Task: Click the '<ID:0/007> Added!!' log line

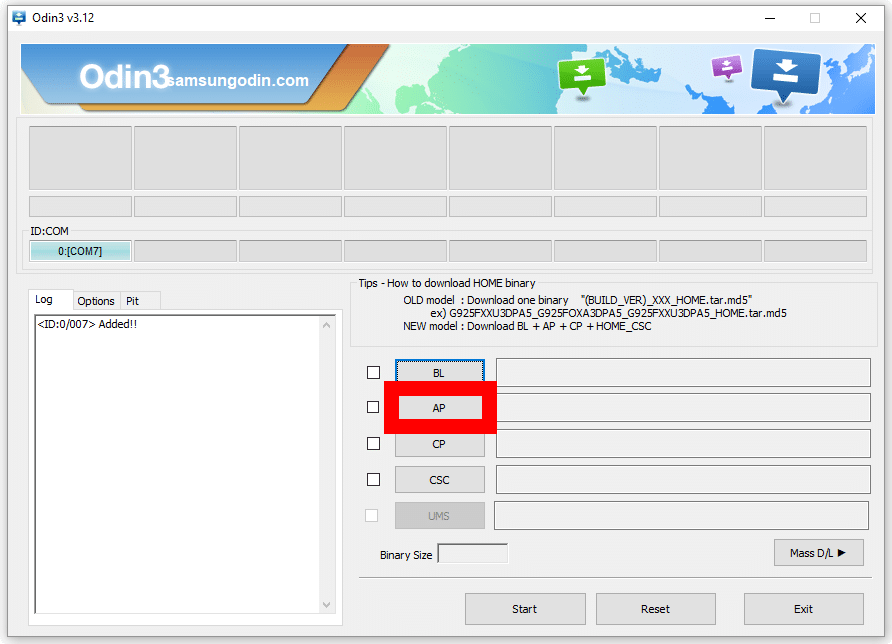Action: click(x=87, y=324)
